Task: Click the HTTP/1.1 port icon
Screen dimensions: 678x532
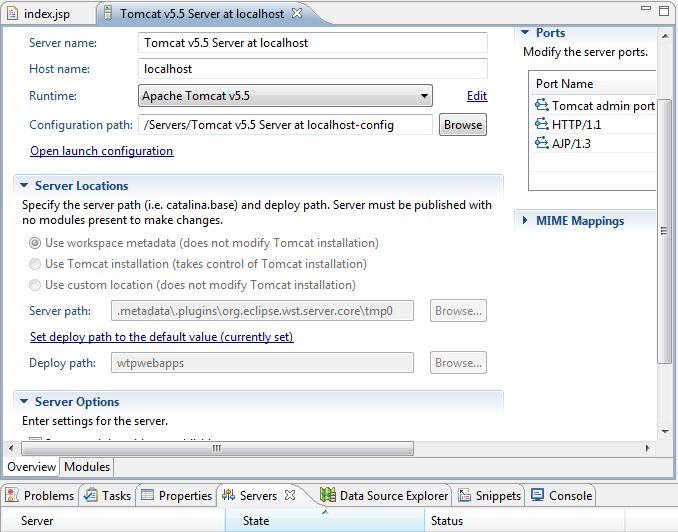Action: pyautogui.click(x=541, y=124)
